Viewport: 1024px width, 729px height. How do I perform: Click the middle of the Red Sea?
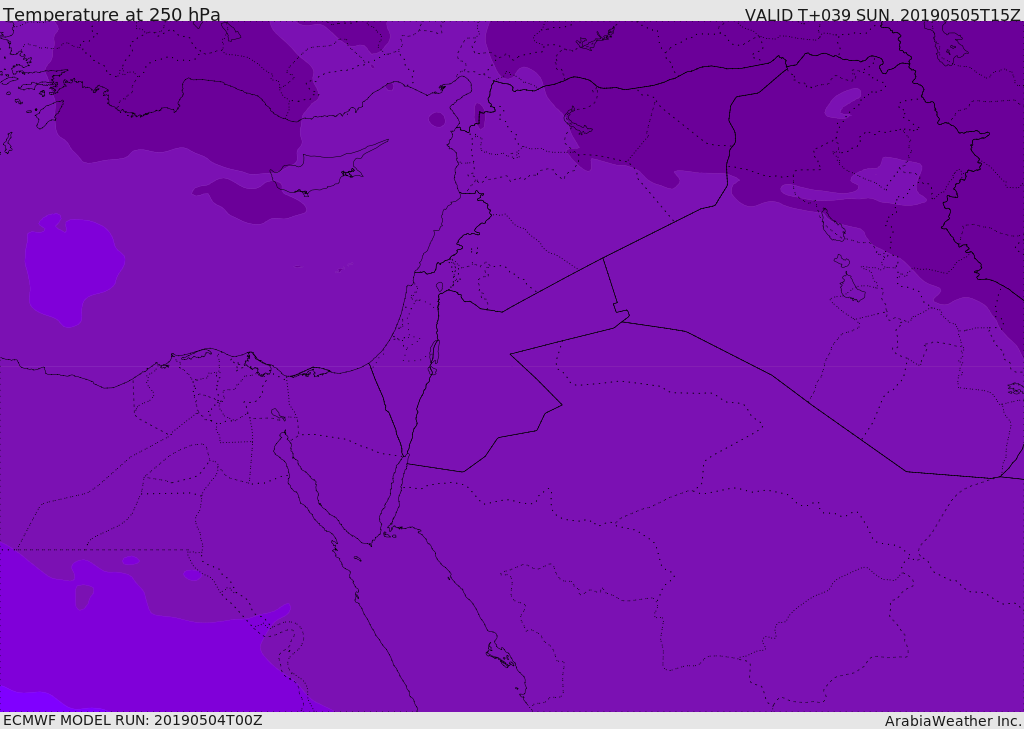pos(440,620)
